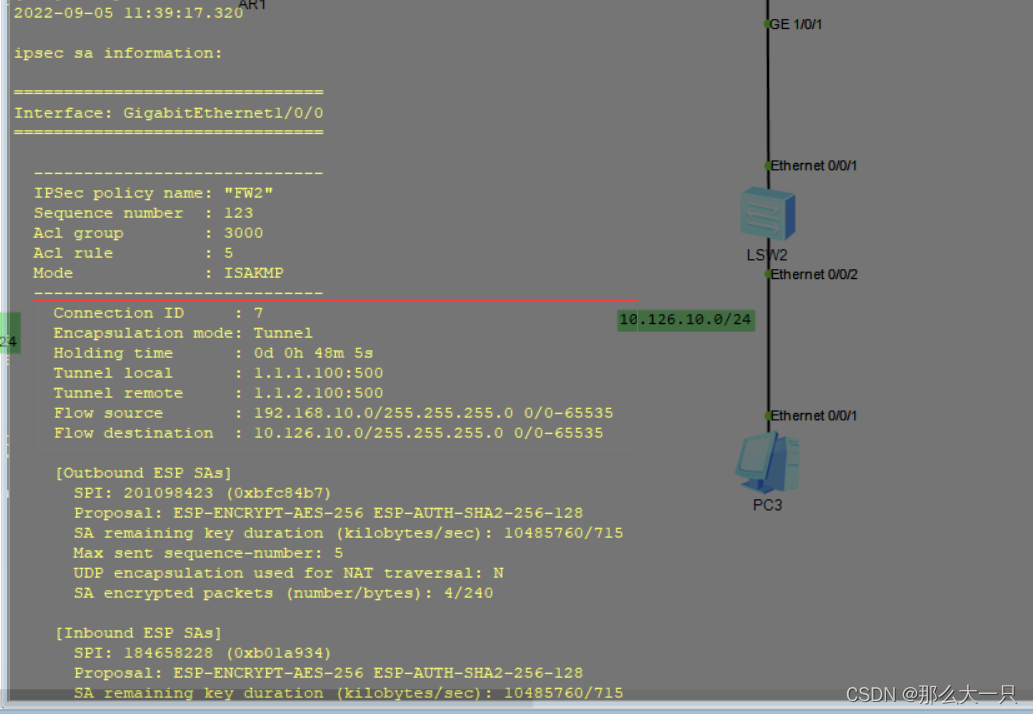Click the AR1 device label

point(252,5)
